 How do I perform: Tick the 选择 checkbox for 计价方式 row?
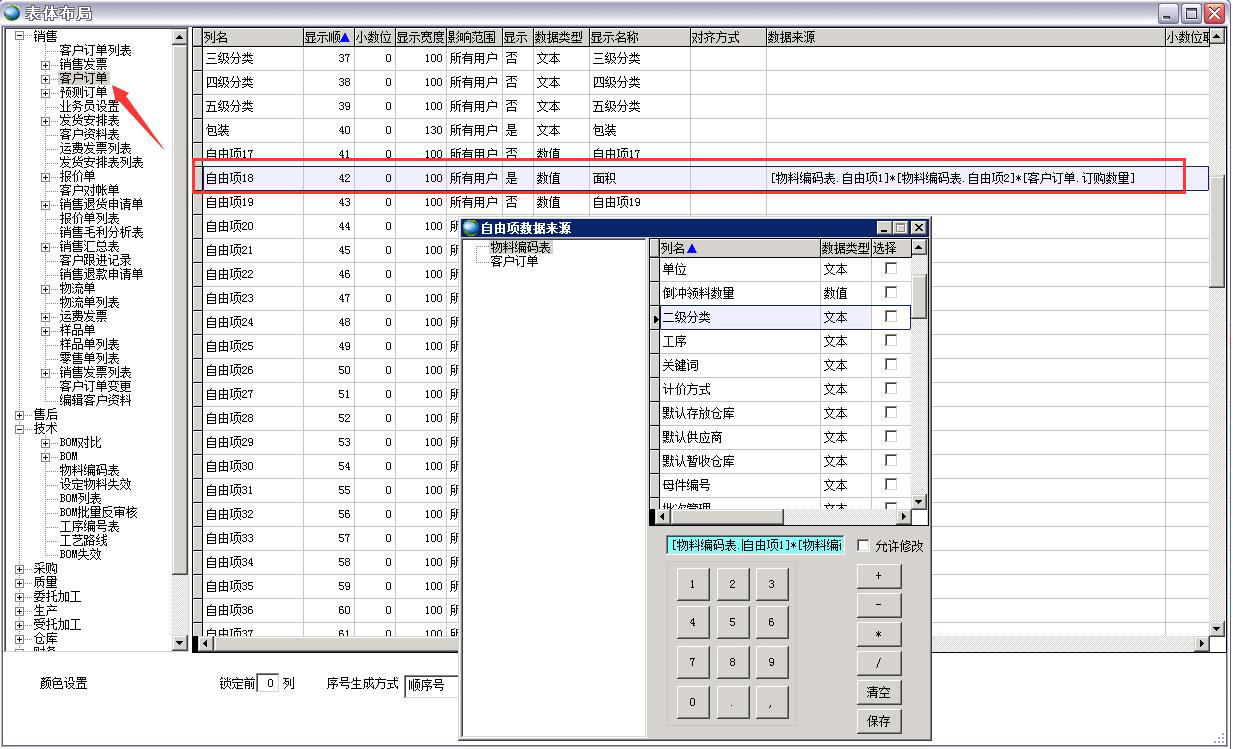pyautogui.click(x=890, y=389)
